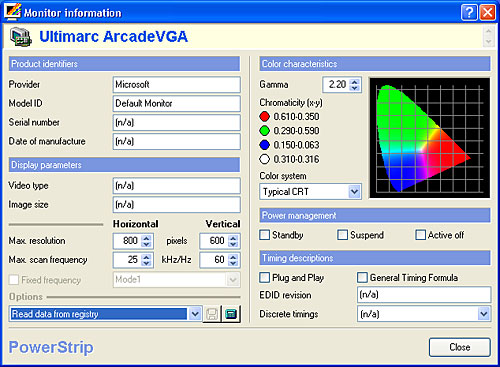Click the help question mark button

click(x=469, y=13)
